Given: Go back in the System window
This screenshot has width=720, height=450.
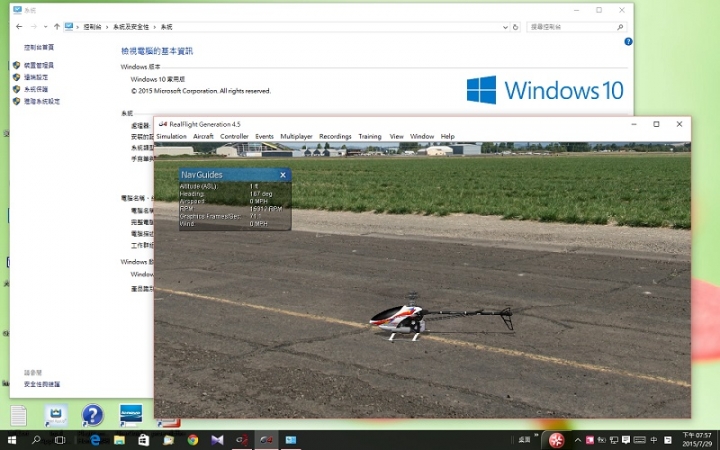Looking at the screenshot, I should coord(19,27).
